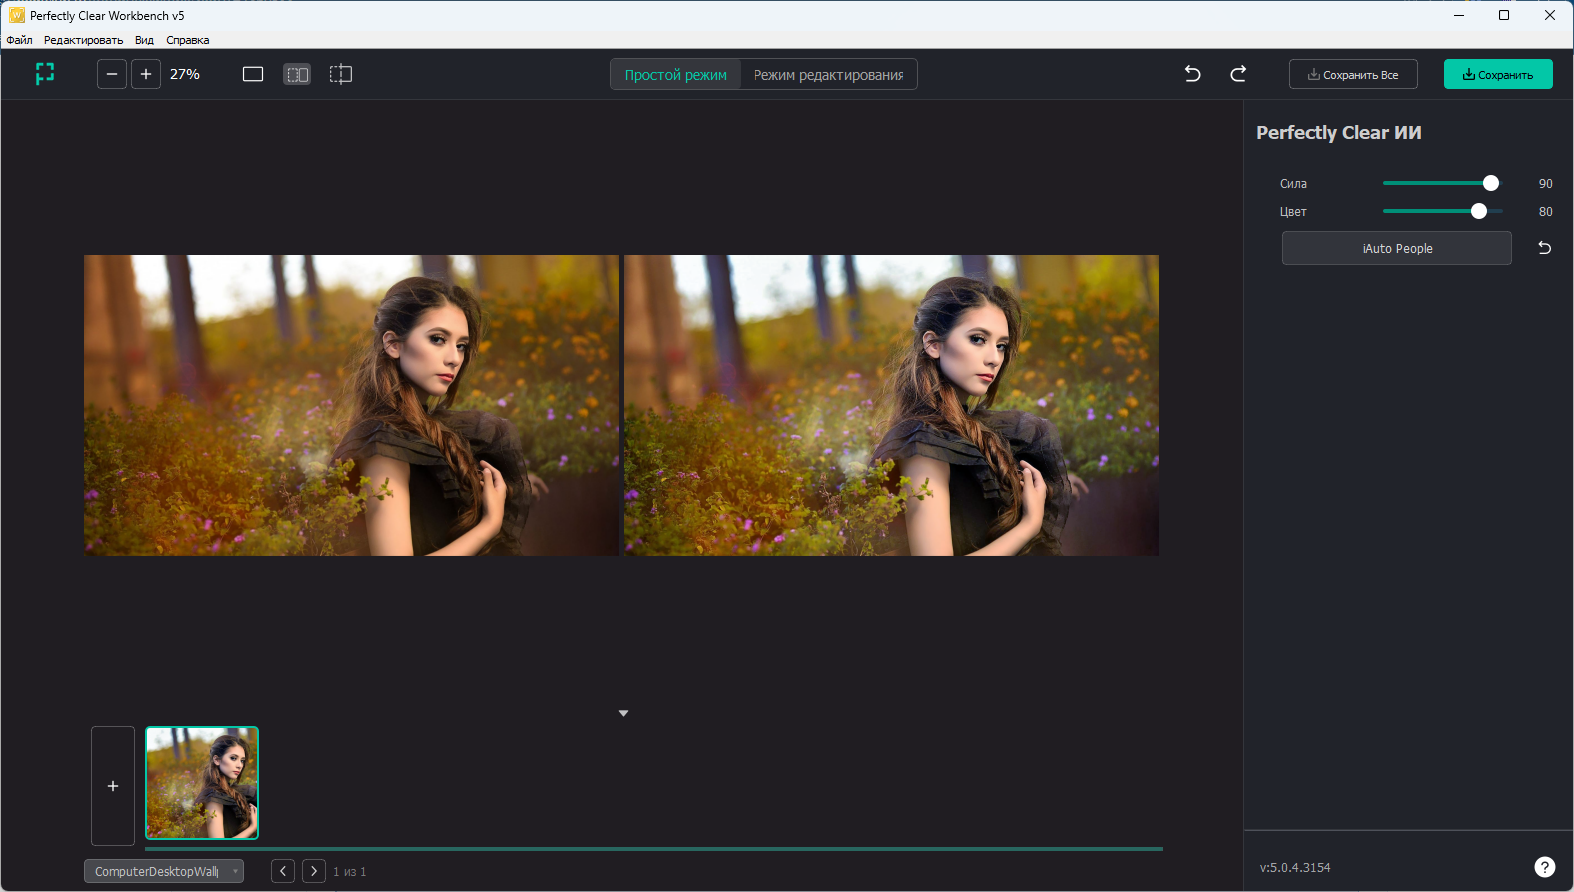Switch to single image view
This screenshot has width=1574, height=892.
[x=253, y=74]
